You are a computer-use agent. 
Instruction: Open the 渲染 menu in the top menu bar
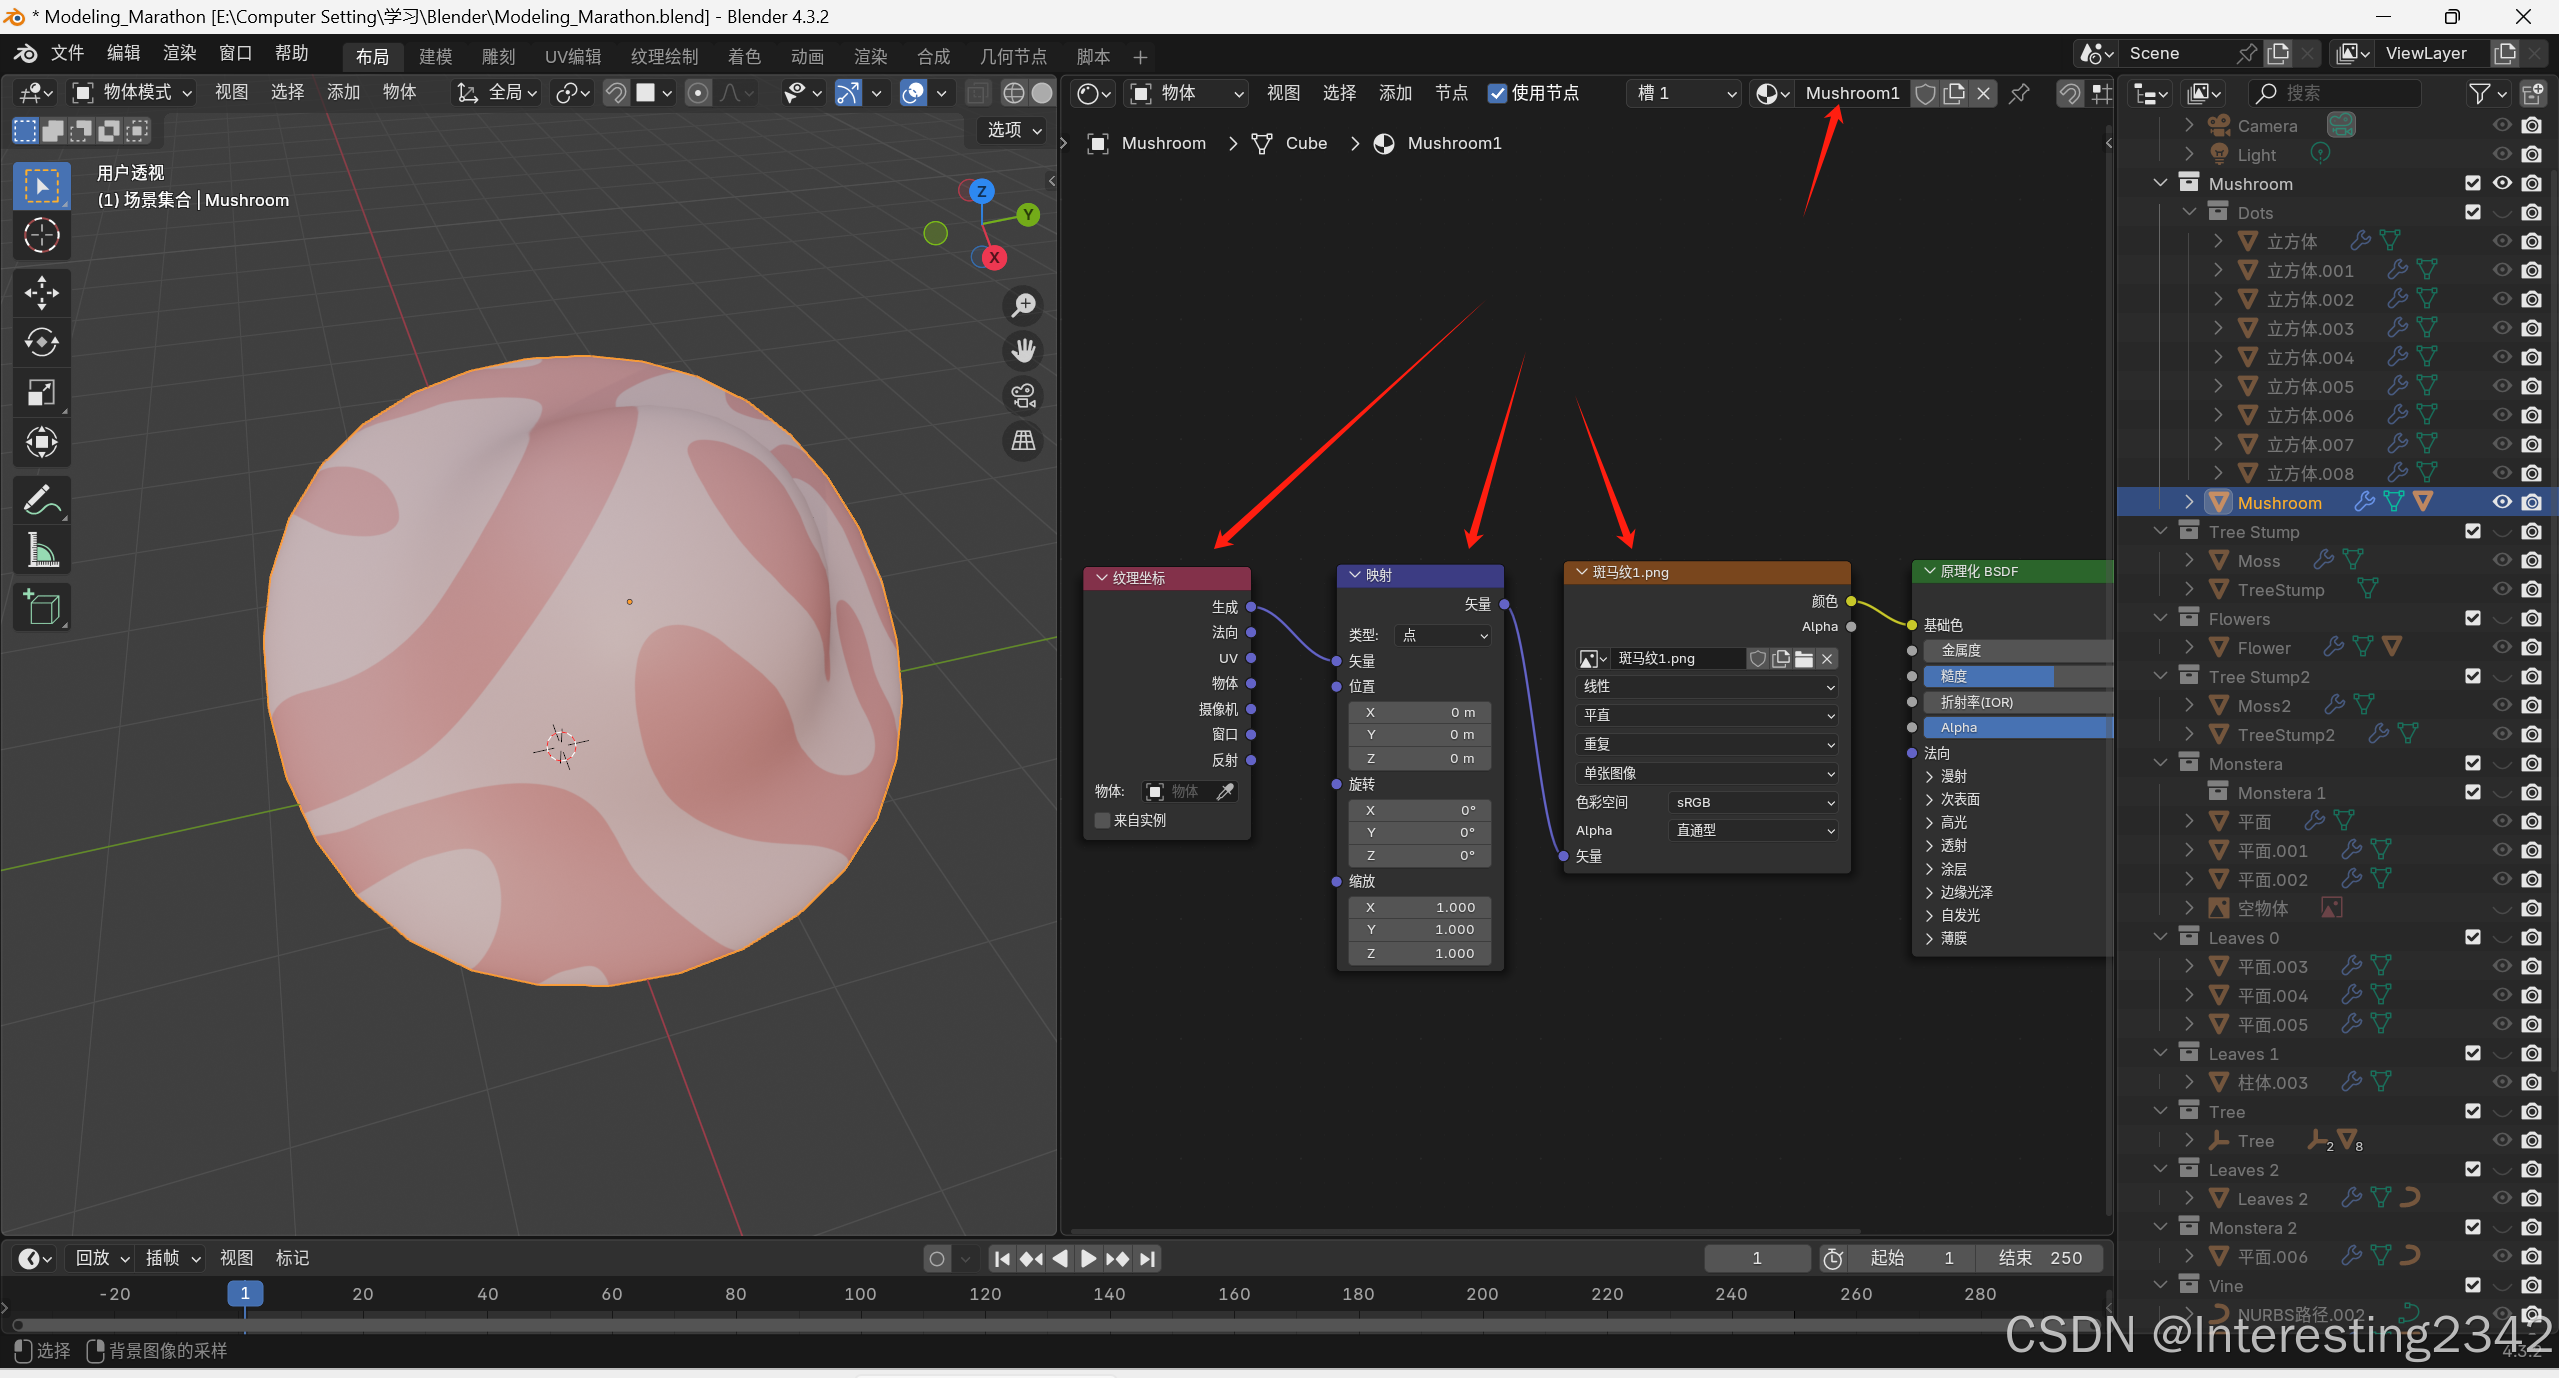click(179, 53)
